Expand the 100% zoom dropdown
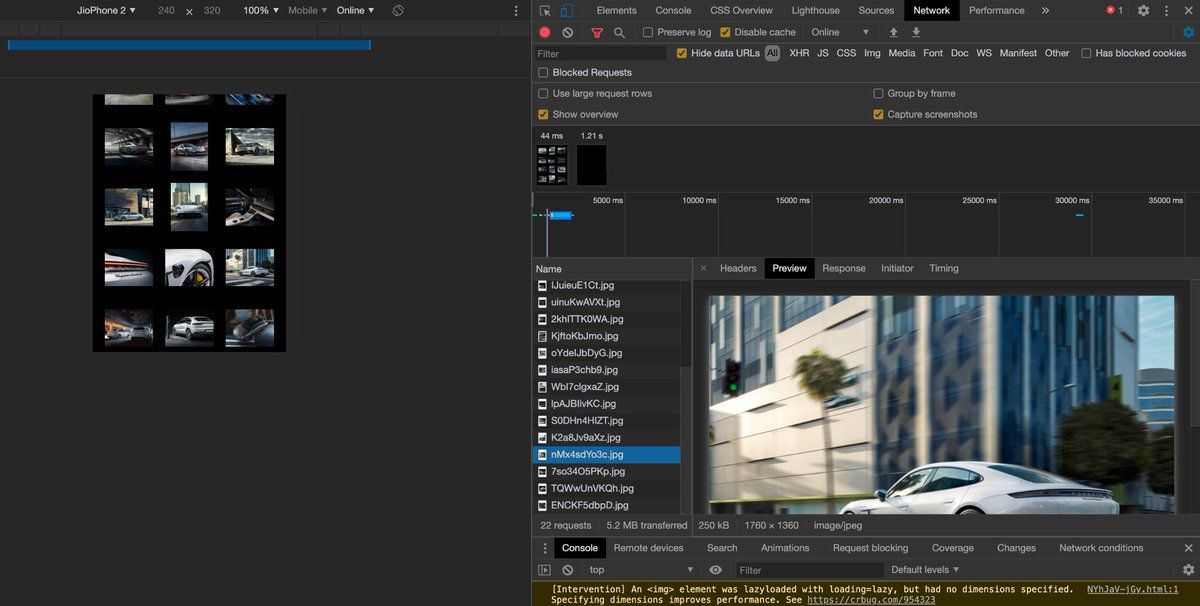This screenshot has width=1200, height=606. click(260, 11)
